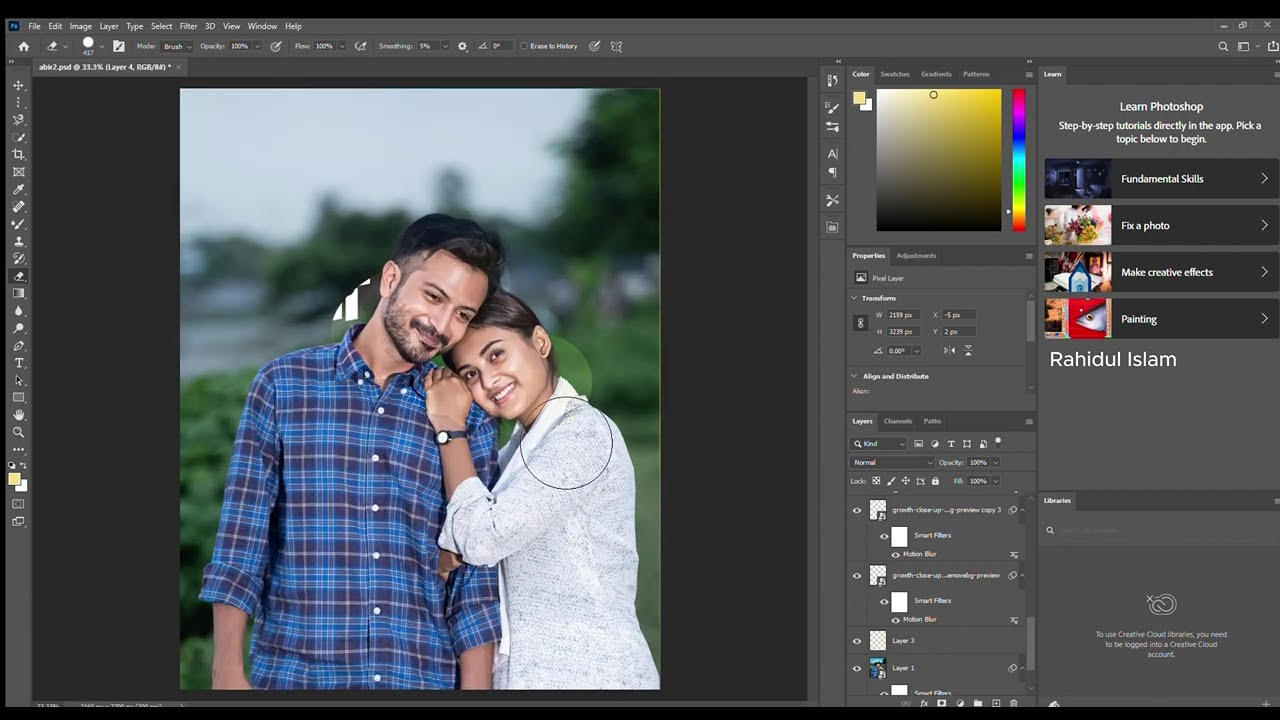Open the Fundamental Skills tutorials
The height and width of the screenshot is (720, 1280).
click(1161, 179)
